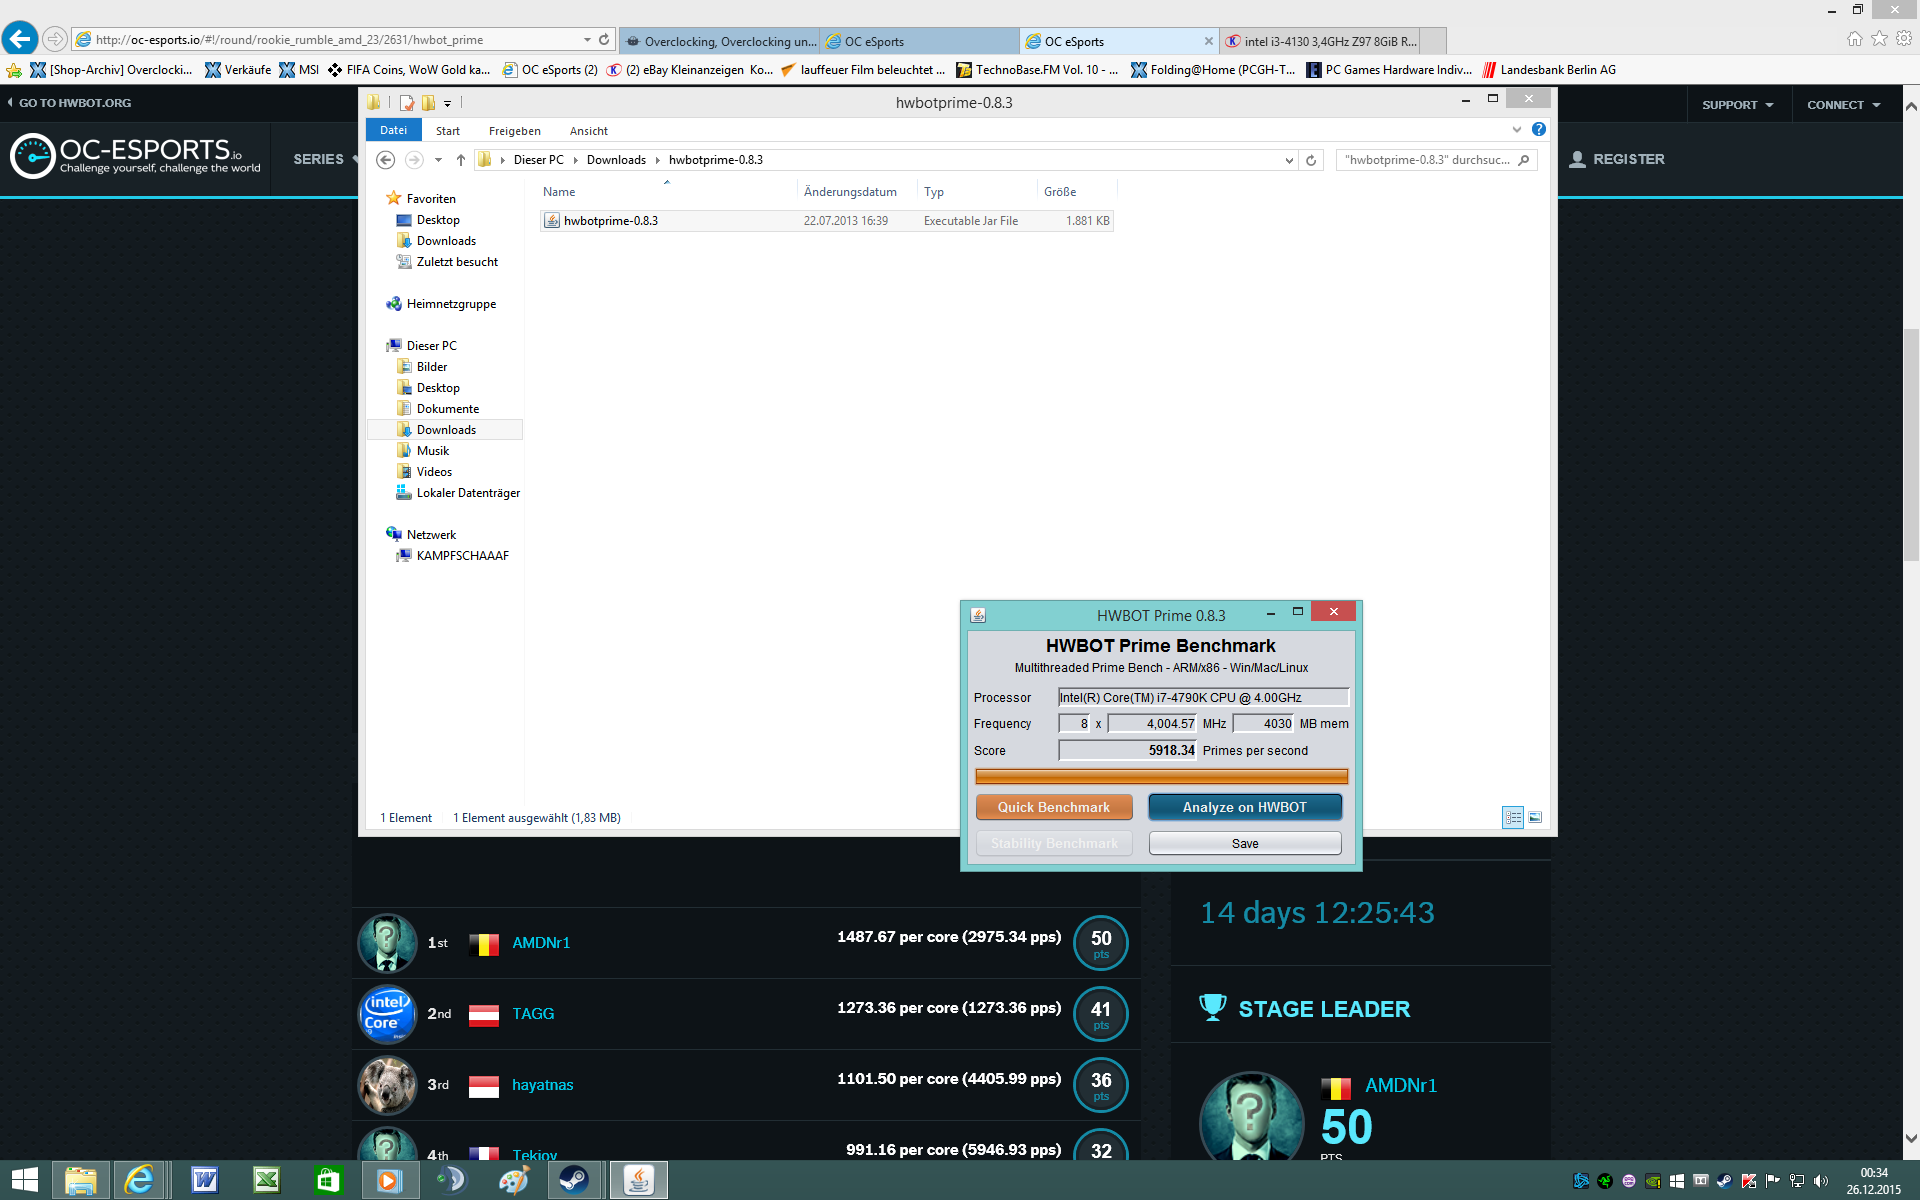
Task: Sort by the Änderungsdatum column header
Action: [x=850, y=192]
